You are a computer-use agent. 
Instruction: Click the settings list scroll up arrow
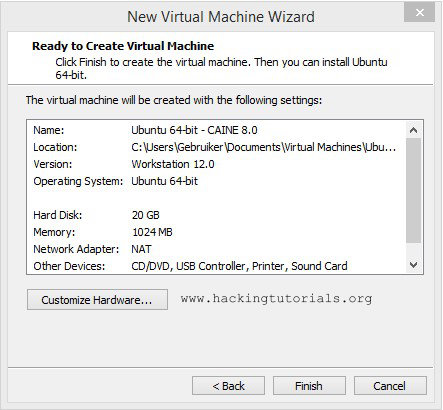414,130
